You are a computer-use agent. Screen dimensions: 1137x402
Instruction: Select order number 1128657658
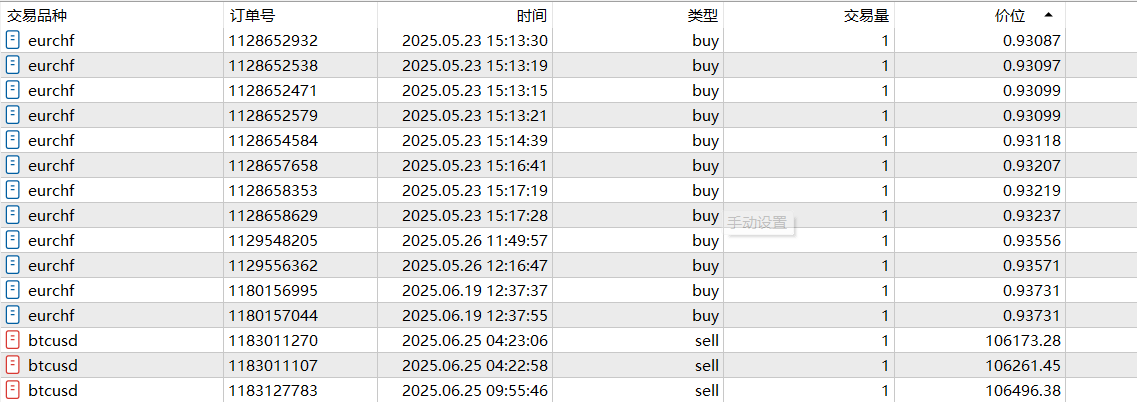coord(273,165)
